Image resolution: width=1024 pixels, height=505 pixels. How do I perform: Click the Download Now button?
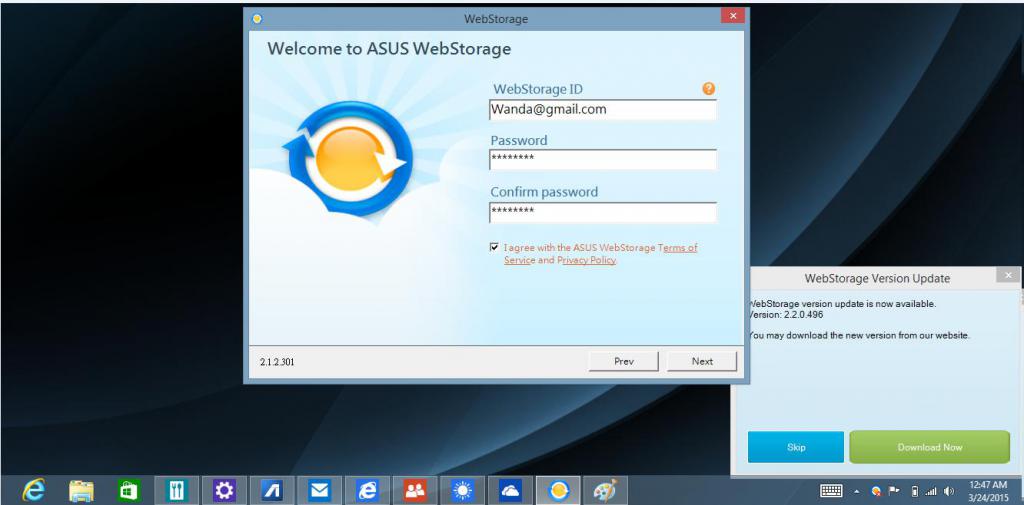(929, 448)
